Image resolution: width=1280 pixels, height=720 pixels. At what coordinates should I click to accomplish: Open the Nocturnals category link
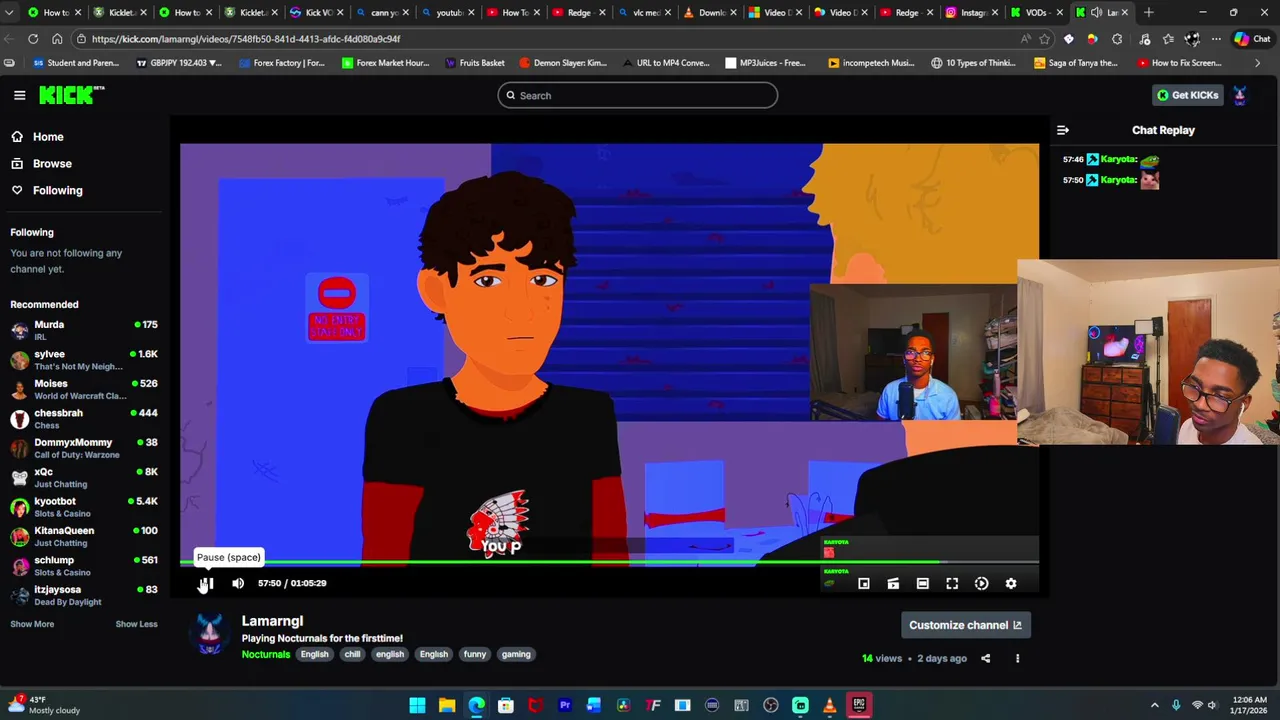coord(266,654)
